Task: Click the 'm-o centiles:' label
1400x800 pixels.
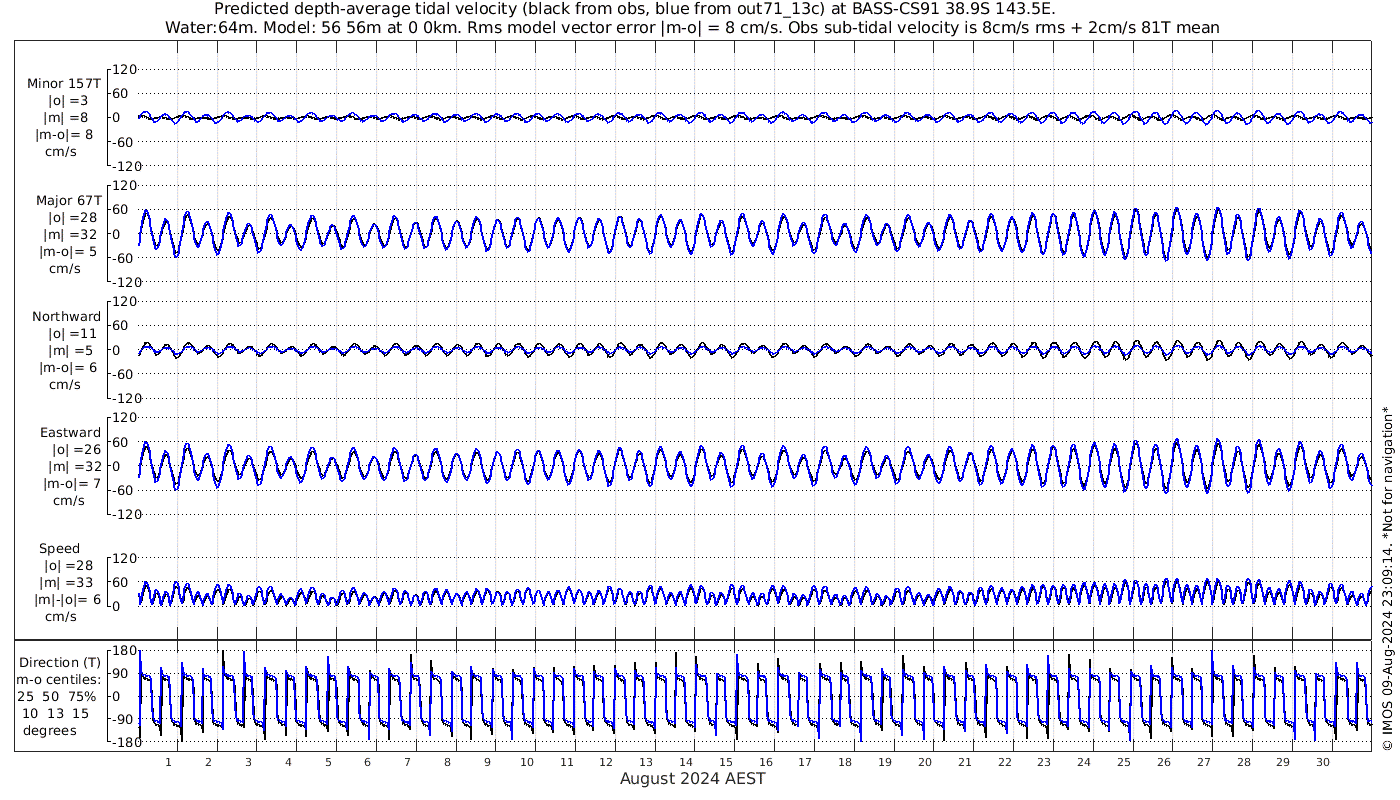Action: coord(58,679)
